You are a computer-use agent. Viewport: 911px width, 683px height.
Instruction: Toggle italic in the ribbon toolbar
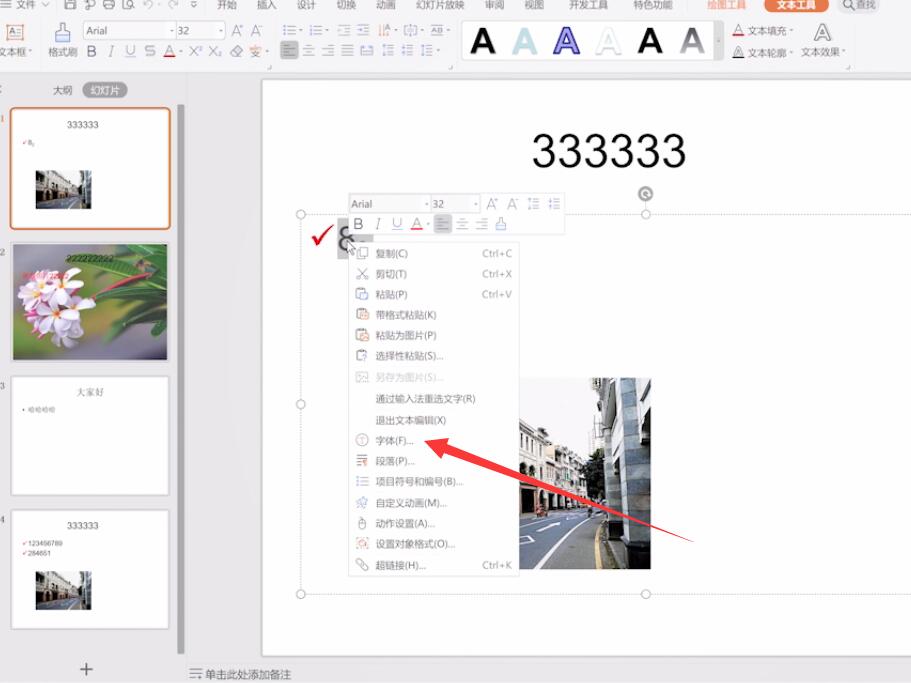click(110, 52)
